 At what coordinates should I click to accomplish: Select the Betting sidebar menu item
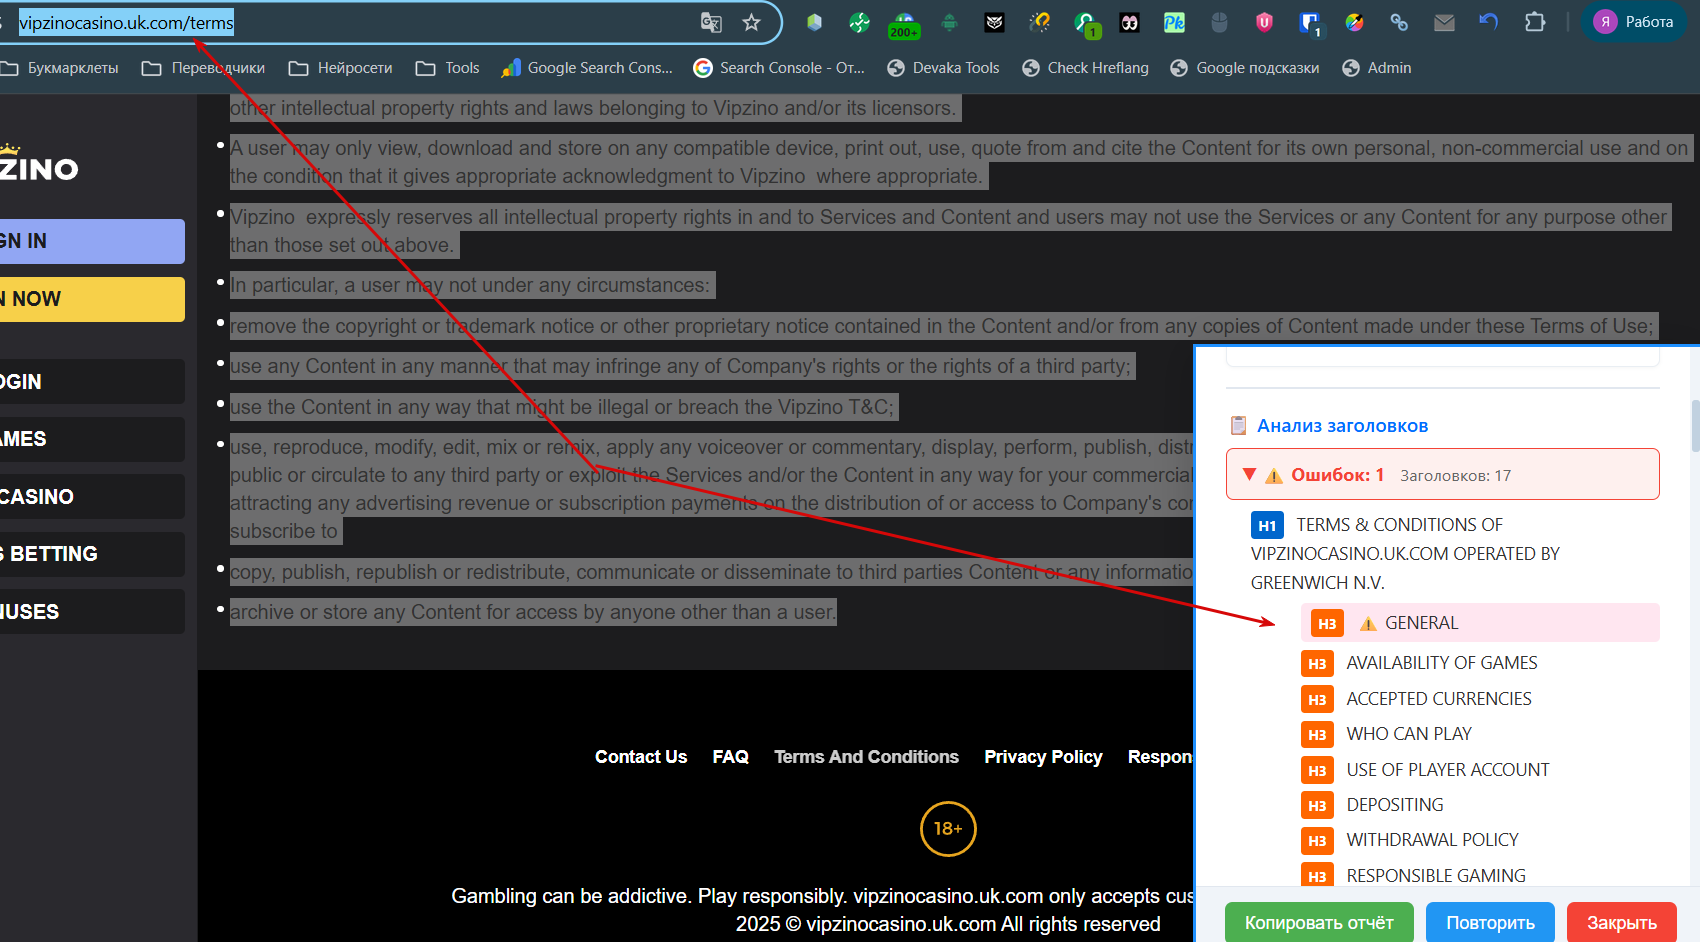(x=92, y=554)
